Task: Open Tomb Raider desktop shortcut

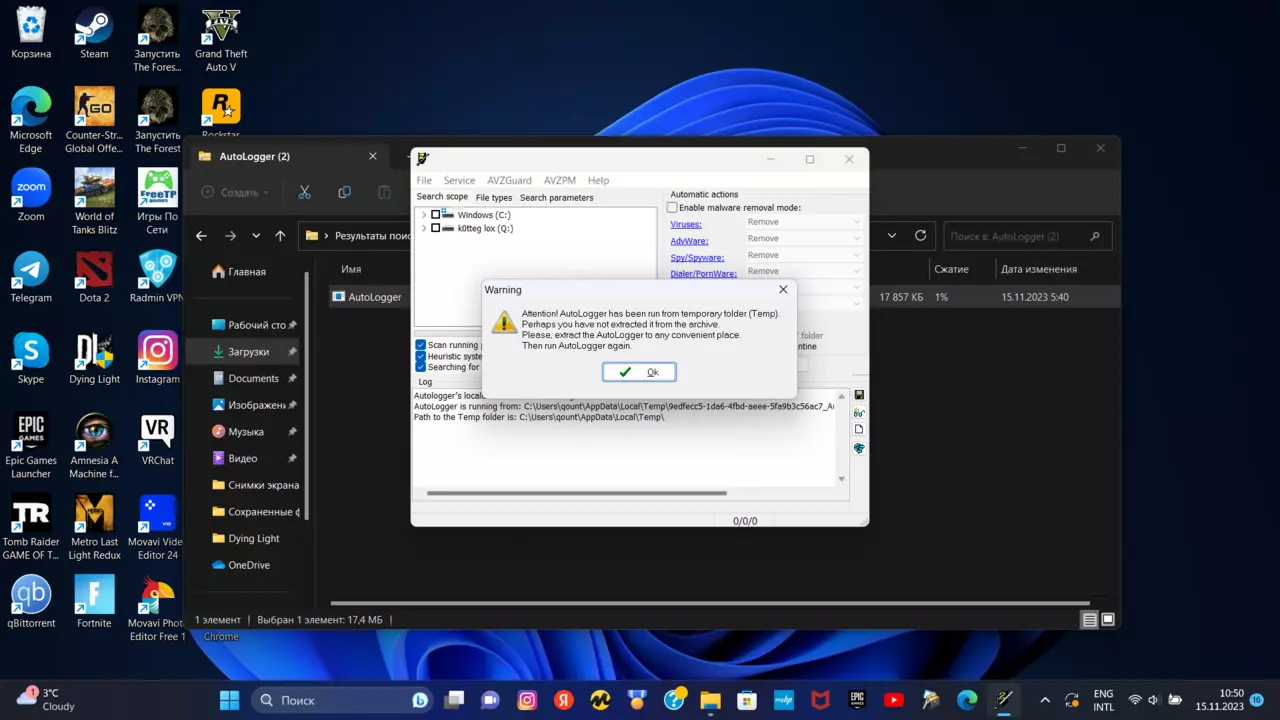Action: (31, 528)
